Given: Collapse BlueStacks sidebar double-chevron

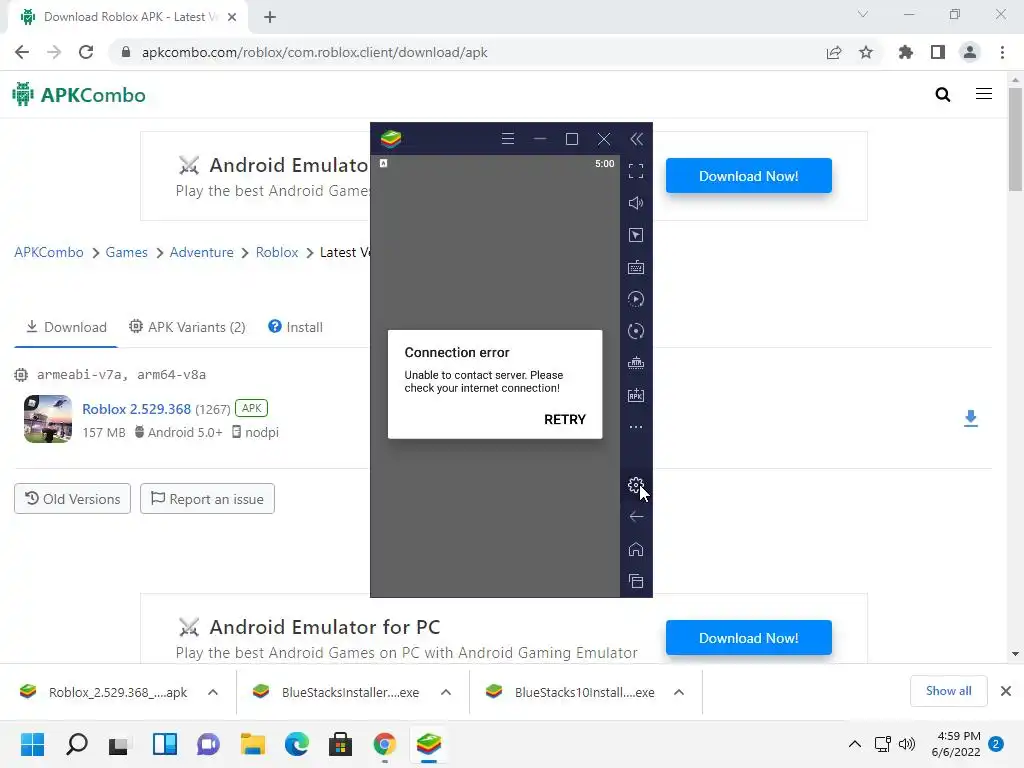Looking at the screenshot, I should coord(636,138).
